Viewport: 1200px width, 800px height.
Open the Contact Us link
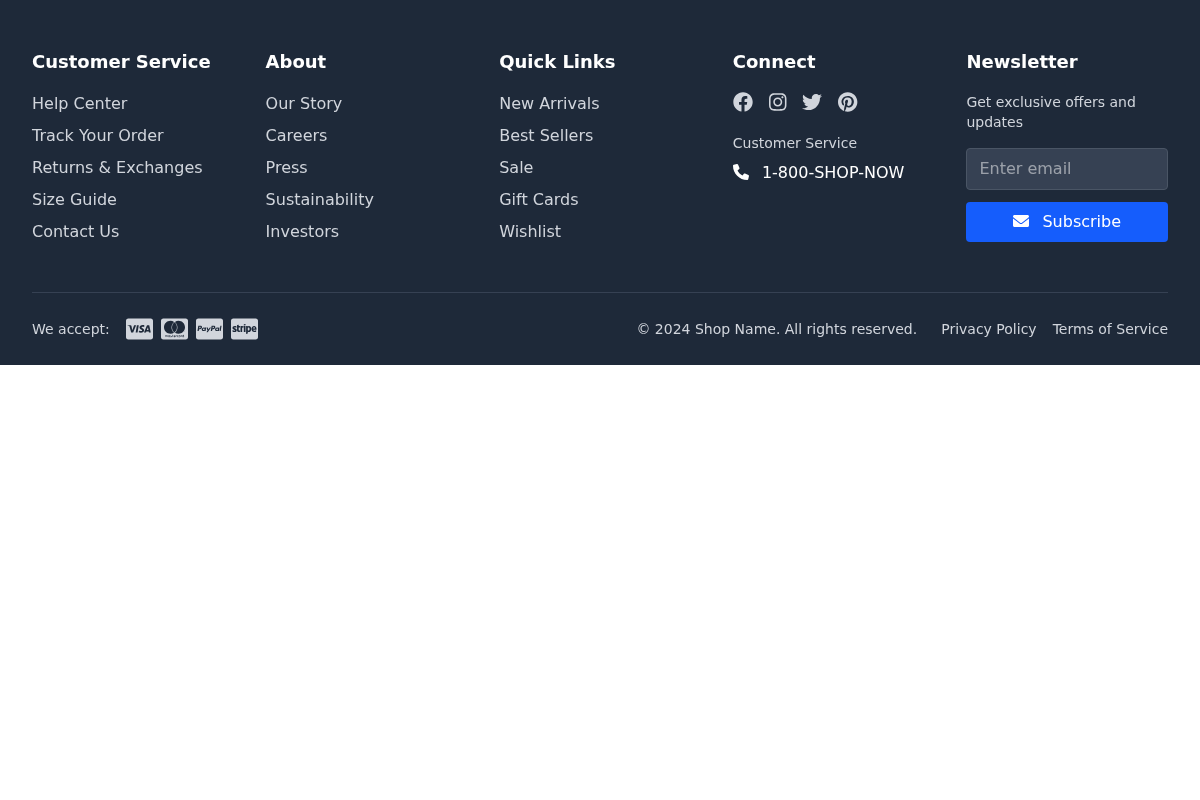click(75, 232)
